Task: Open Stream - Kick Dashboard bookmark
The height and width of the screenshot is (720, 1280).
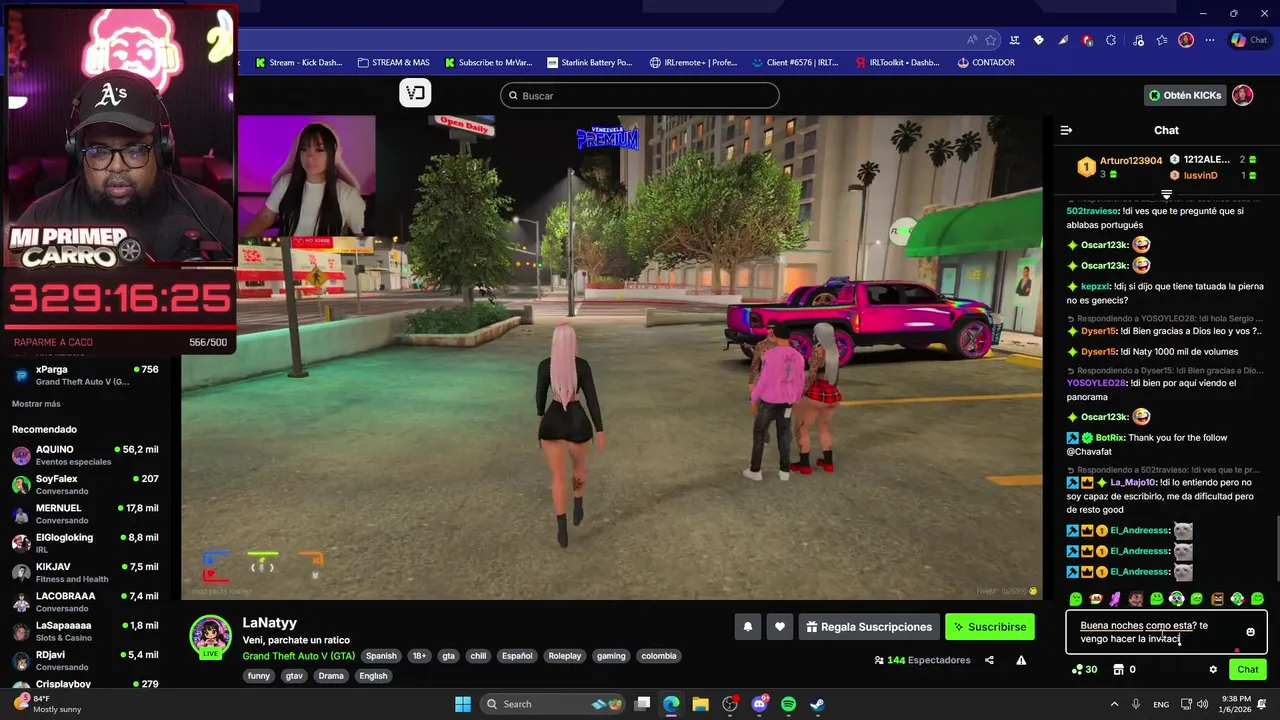Action: pos(298,62)
